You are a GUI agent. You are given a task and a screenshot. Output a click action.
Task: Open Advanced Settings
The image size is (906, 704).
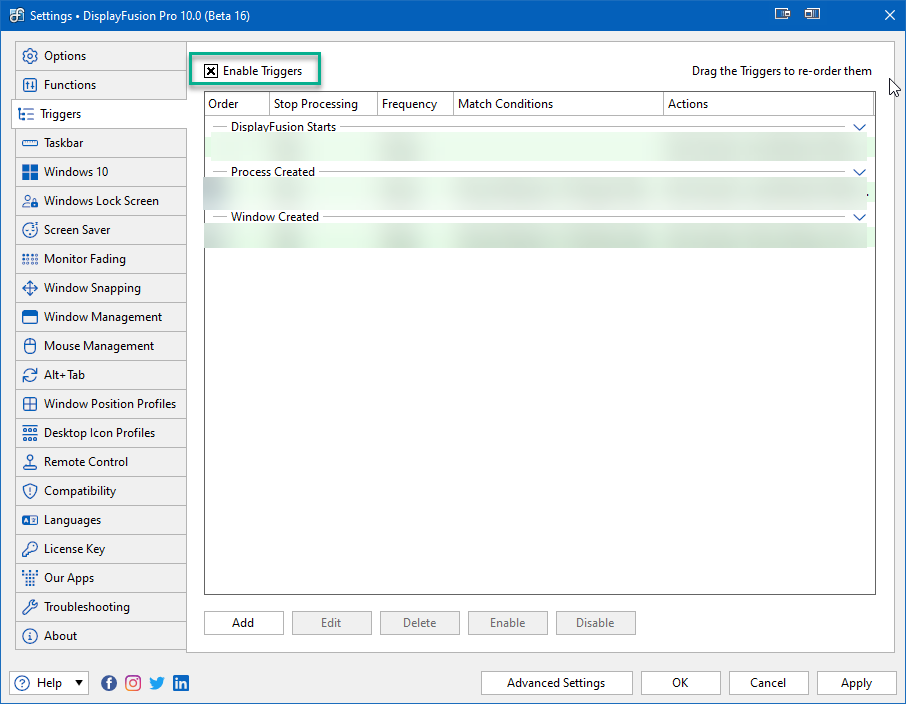pos(556,683)
